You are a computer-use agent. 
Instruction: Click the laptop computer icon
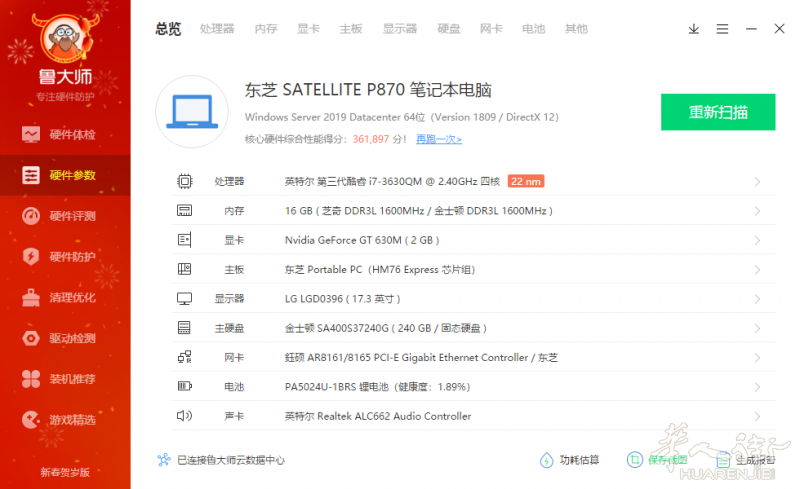coord(192,112)
